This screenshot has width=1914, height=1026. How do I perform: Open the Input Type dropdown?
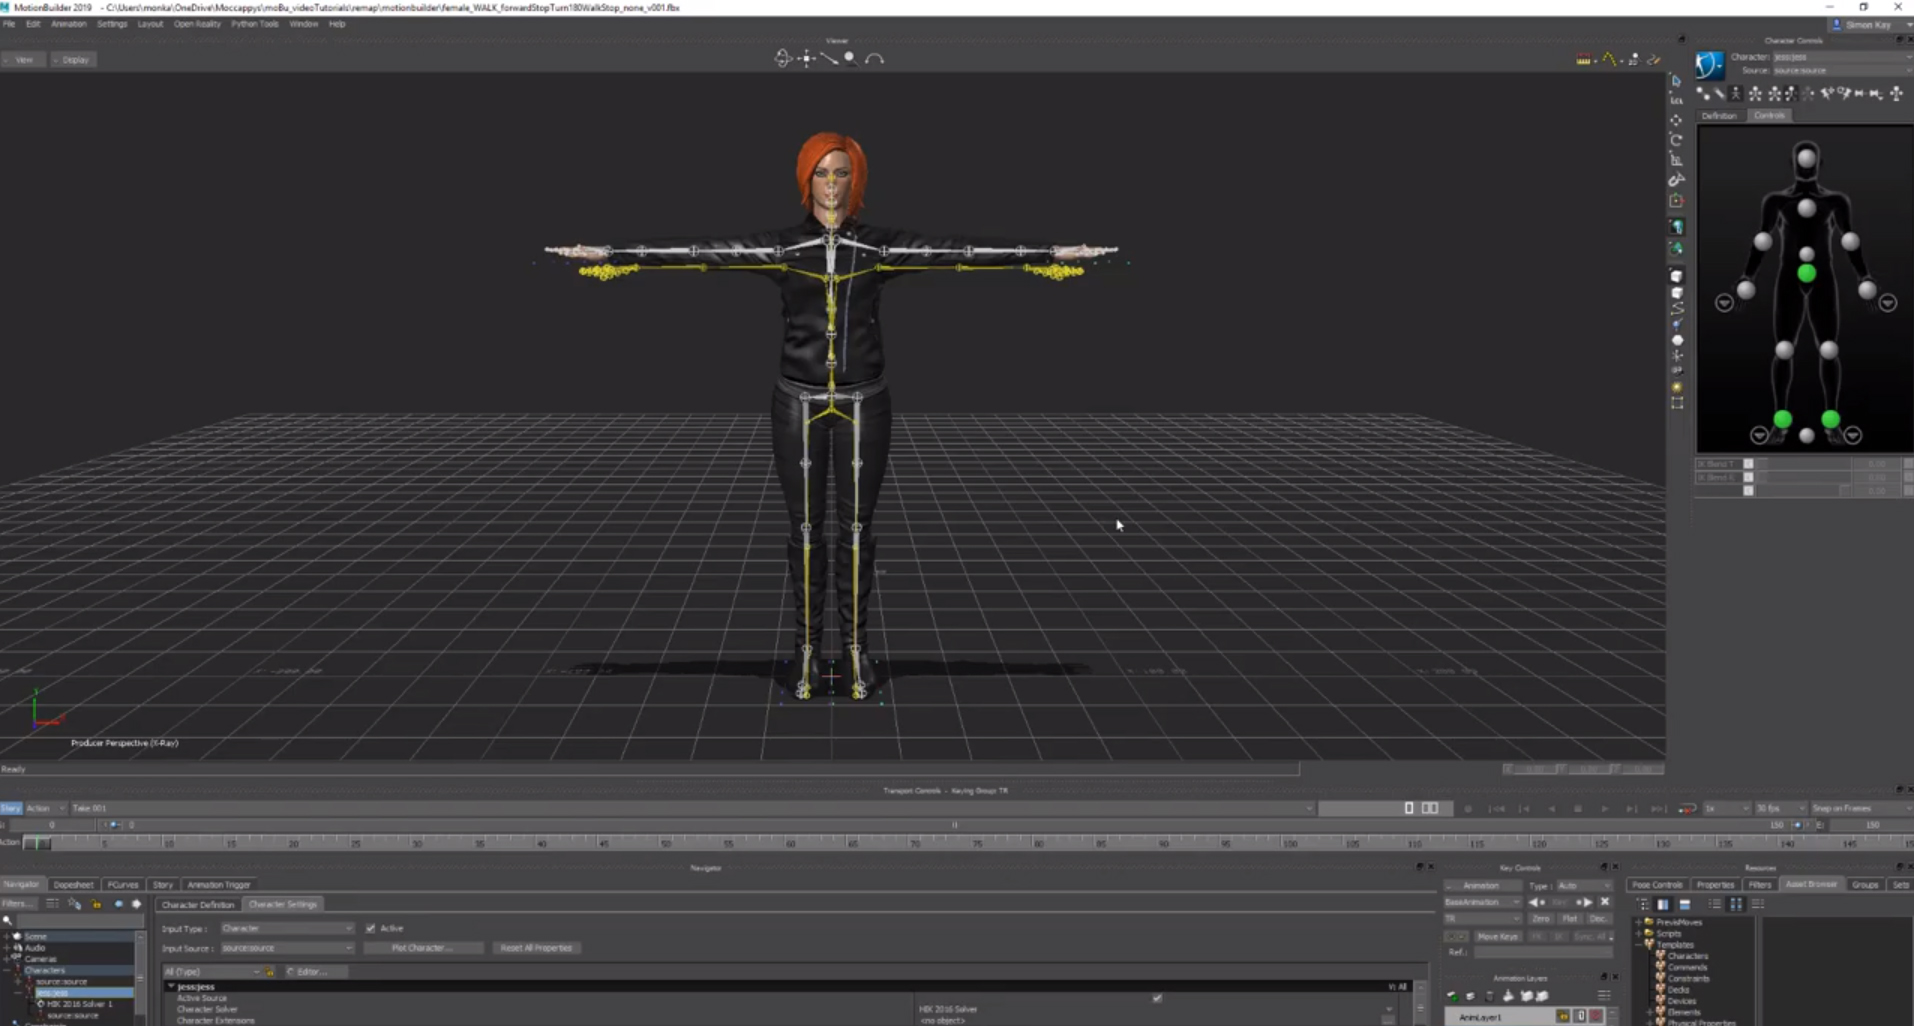click(x=287, y=928)
